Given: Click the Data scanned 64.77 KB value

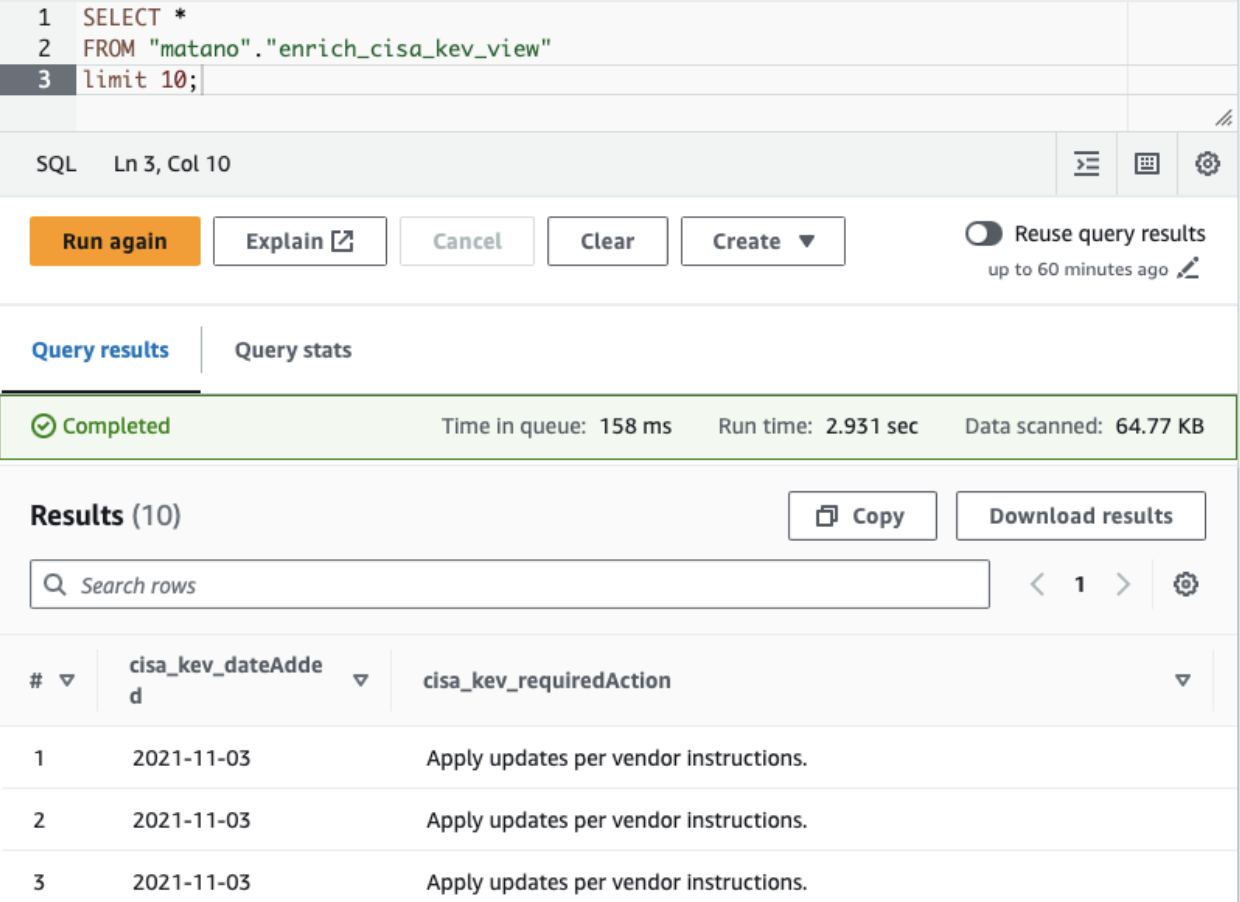Looking at the screenshot, I should [x=1160, y=426].
